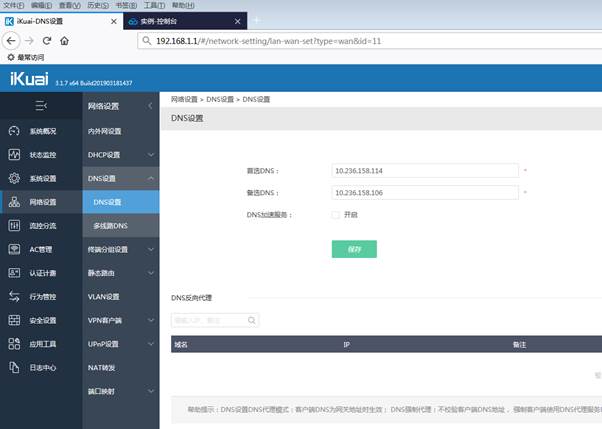The width and height of the screenshot is (602, 429).
Task: Switch to the 实例-控制台 browser tab
Action: point(185,20)
